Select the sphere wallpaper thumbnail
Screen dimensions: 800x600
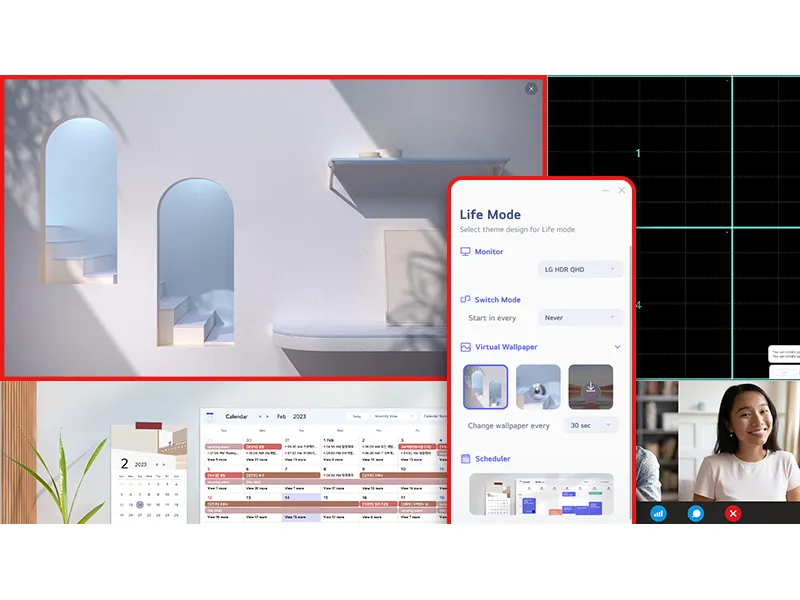538,387
